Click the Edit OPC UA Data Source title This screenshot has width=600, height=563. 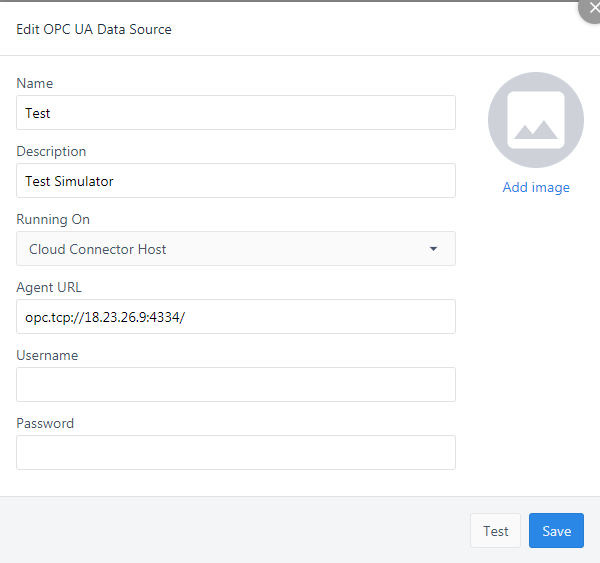coord(94,30)
